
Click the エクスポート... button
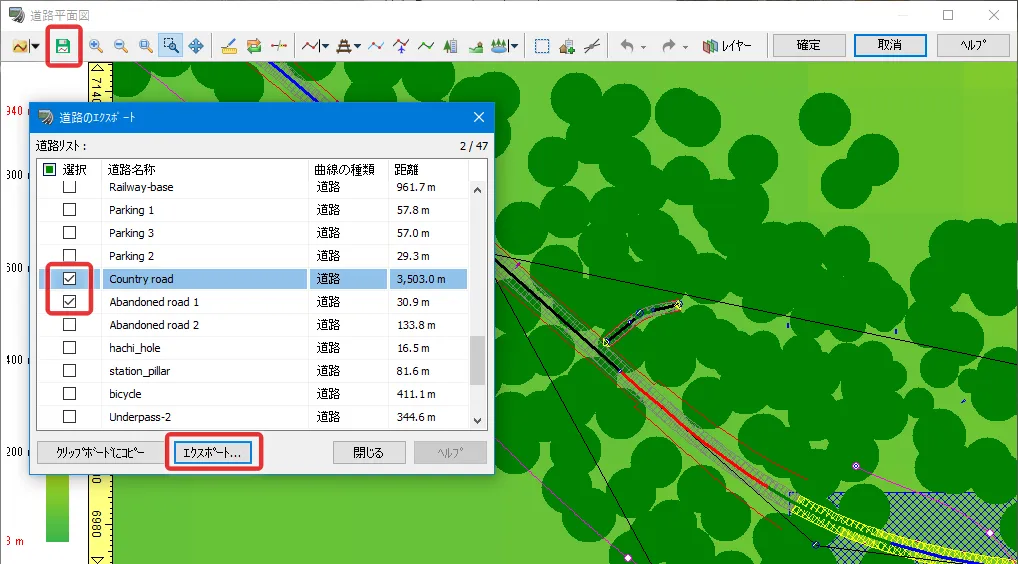[x=212, y=452]
